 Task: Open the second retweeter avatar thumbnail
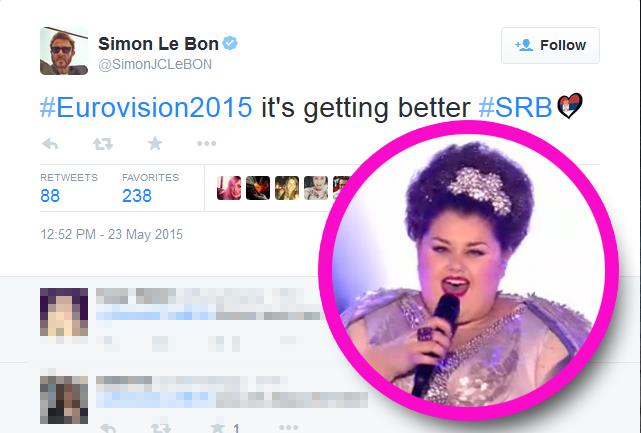click(x=258, y=188)
